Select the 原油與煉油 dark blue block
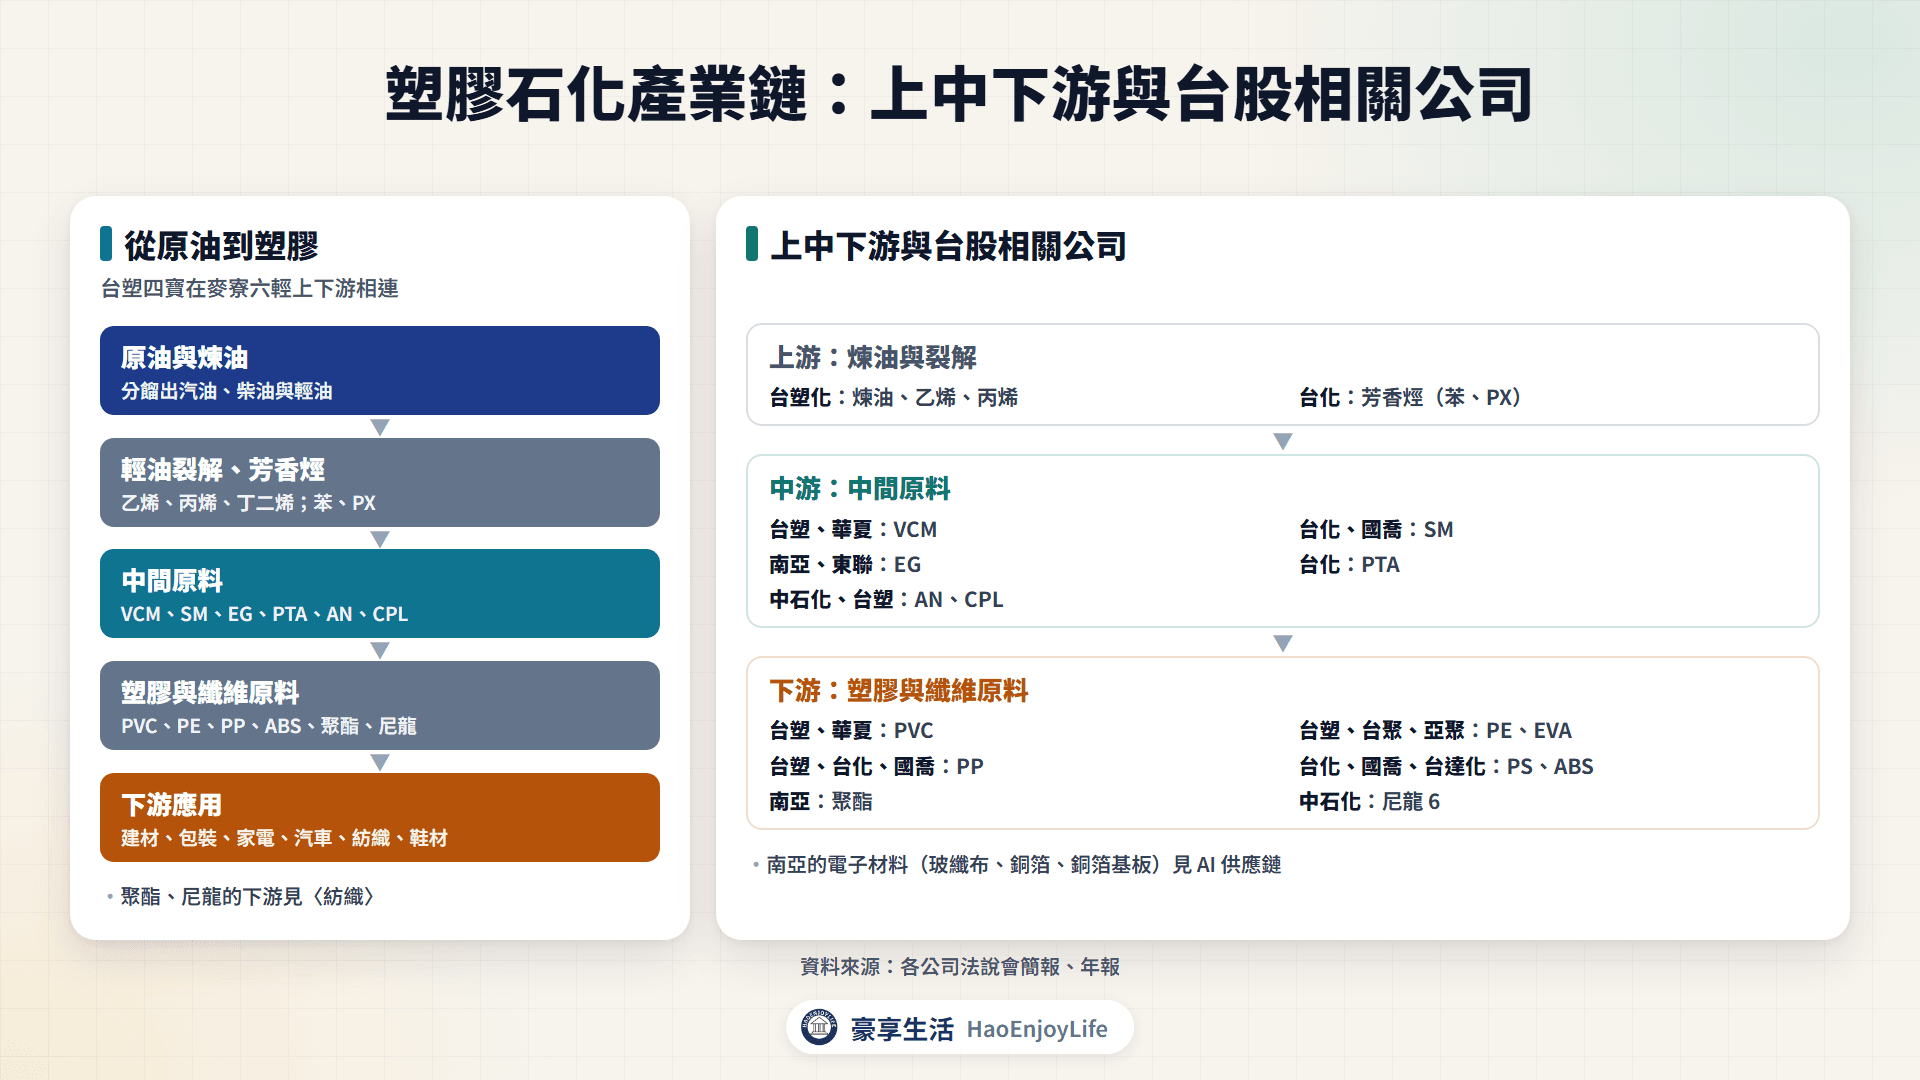 click(380, 370)
